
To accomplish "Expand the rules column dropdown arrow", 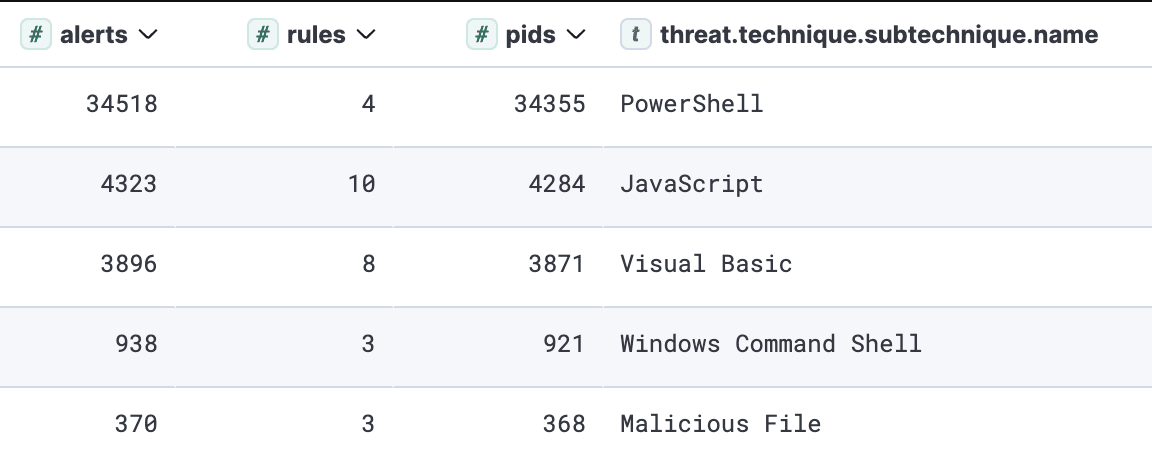I will [x=366, y=36].
